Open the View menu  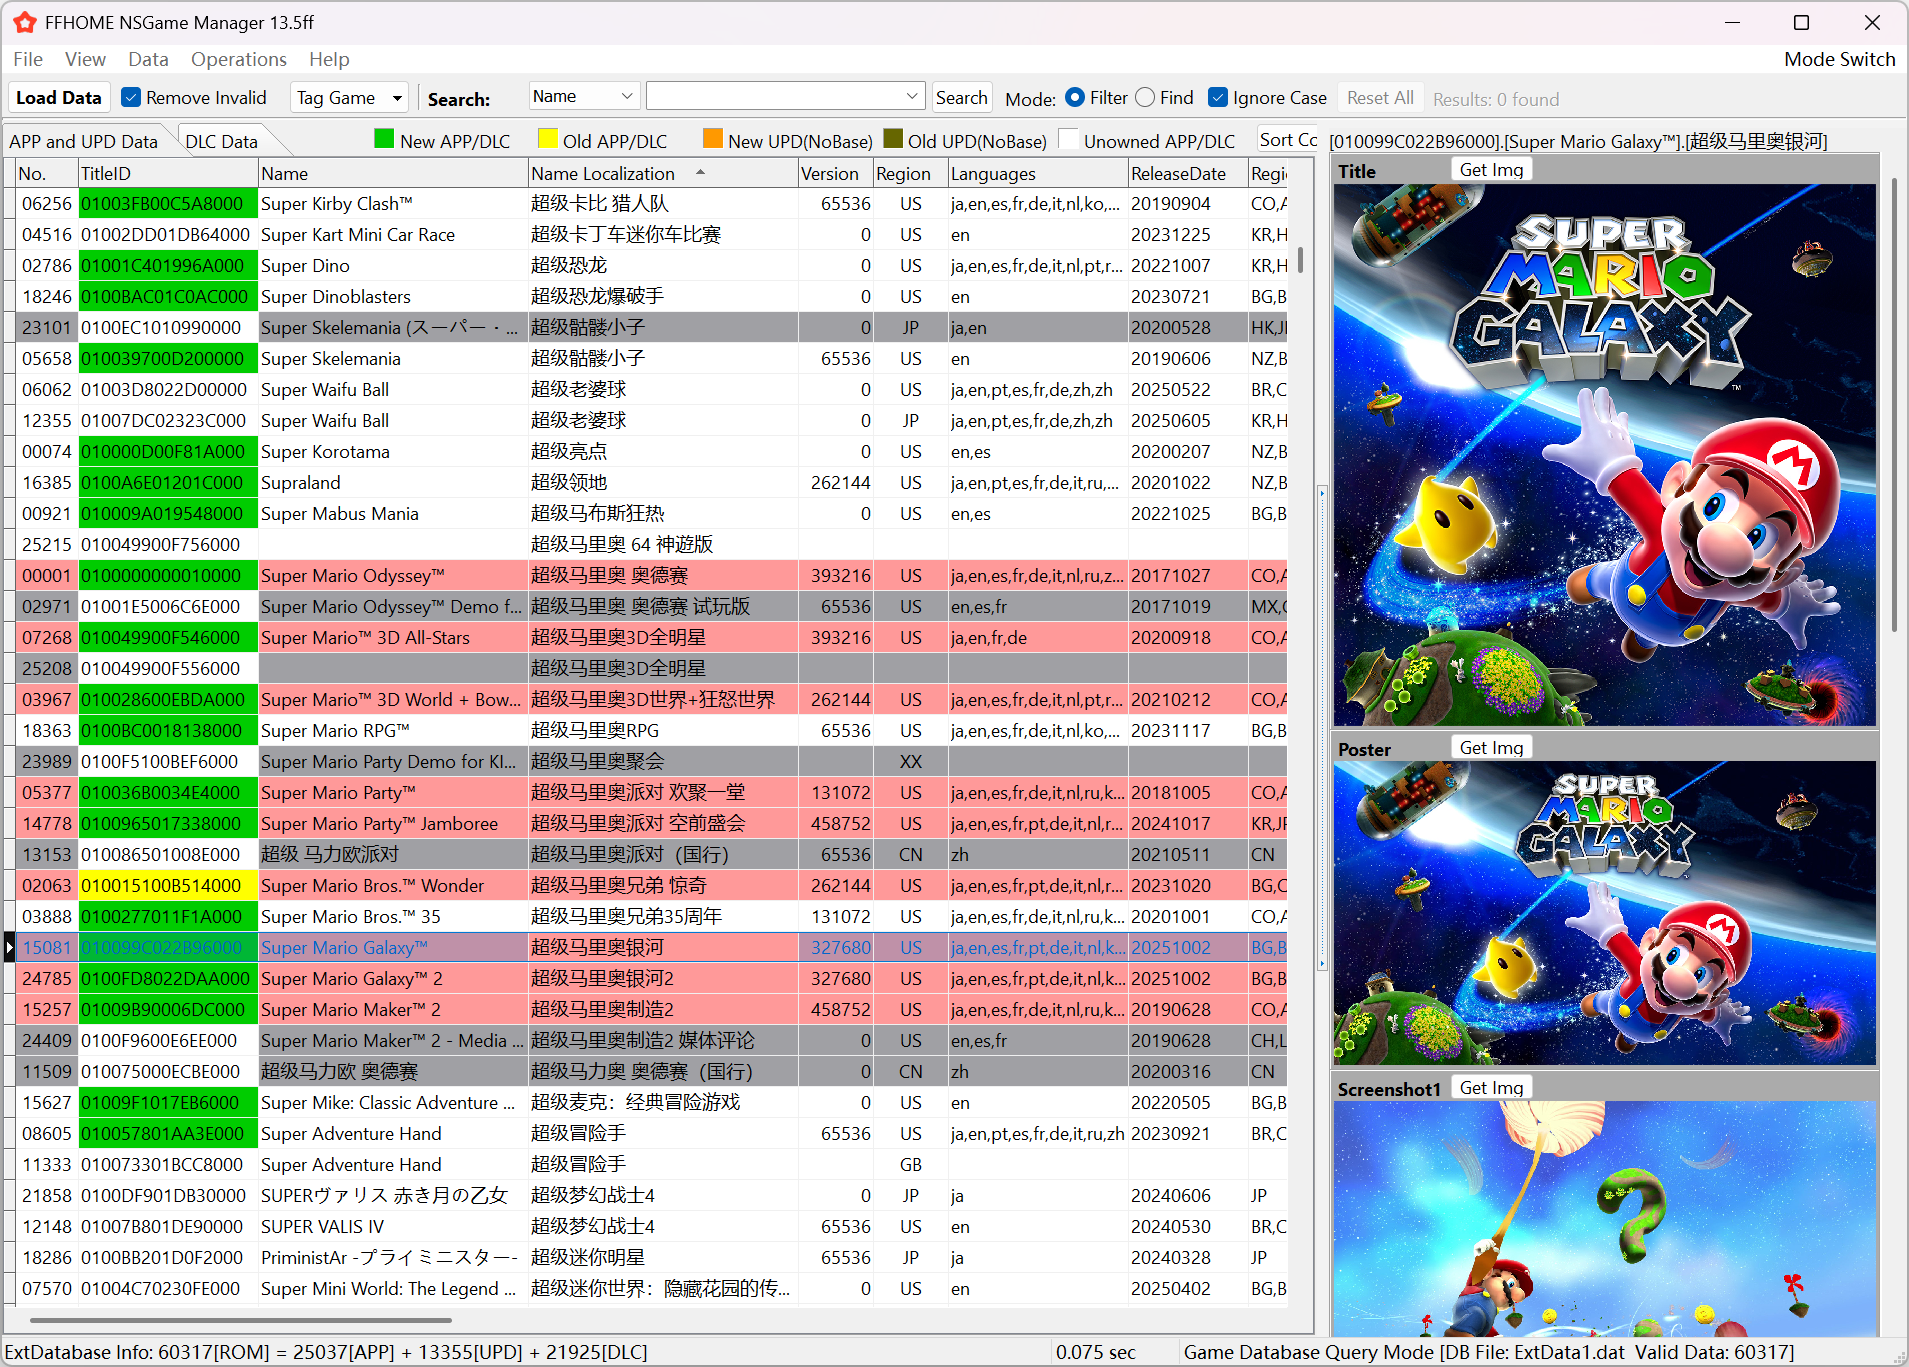pyautogui.click(x=85, y=59)
